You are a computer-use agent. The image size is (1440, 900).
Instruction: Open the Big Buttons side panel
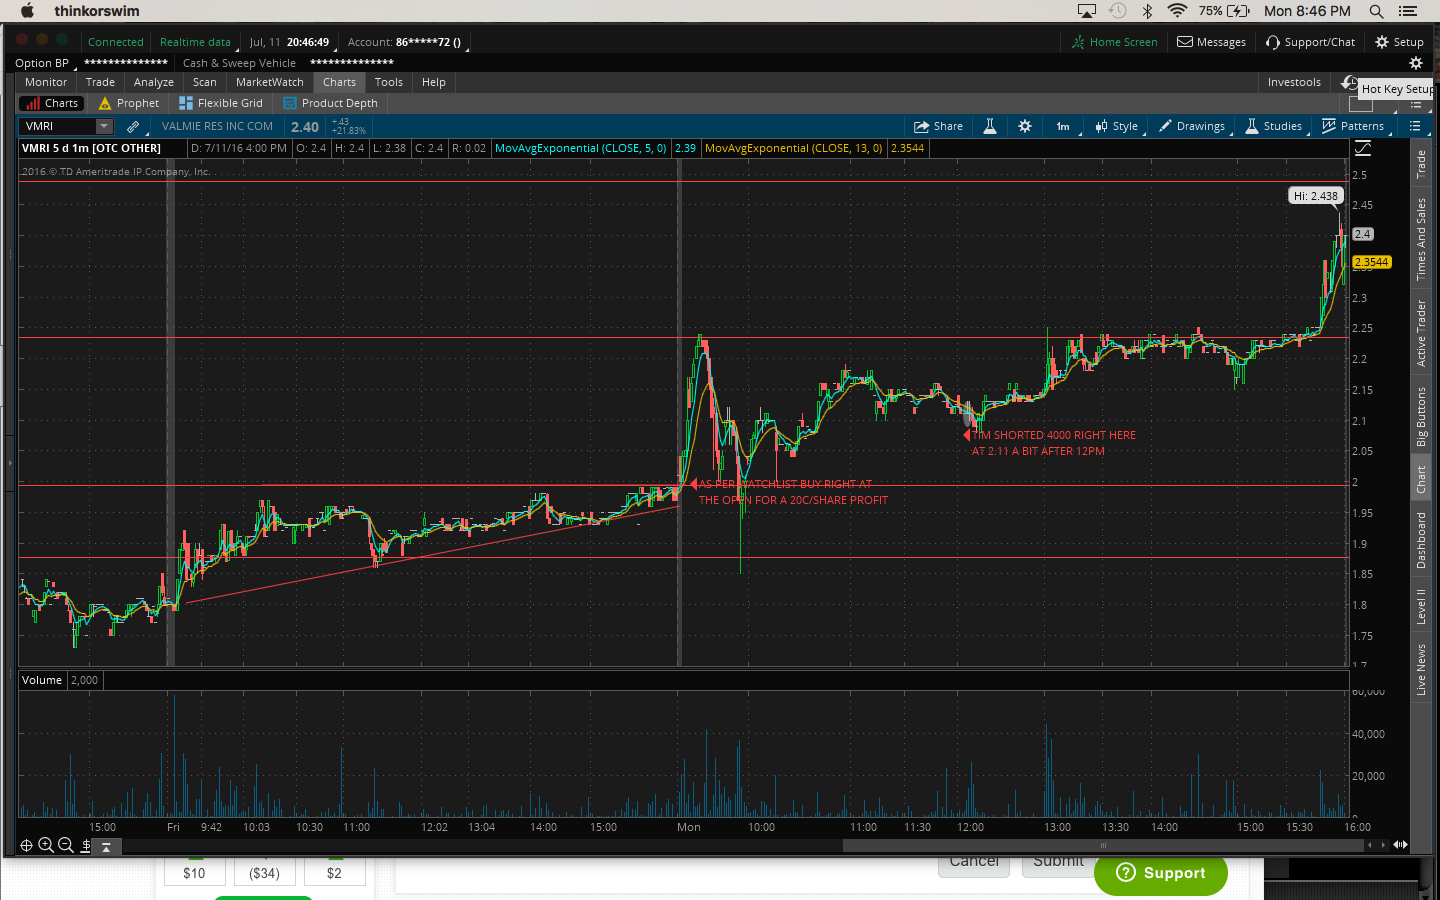tap(1421, 416)
